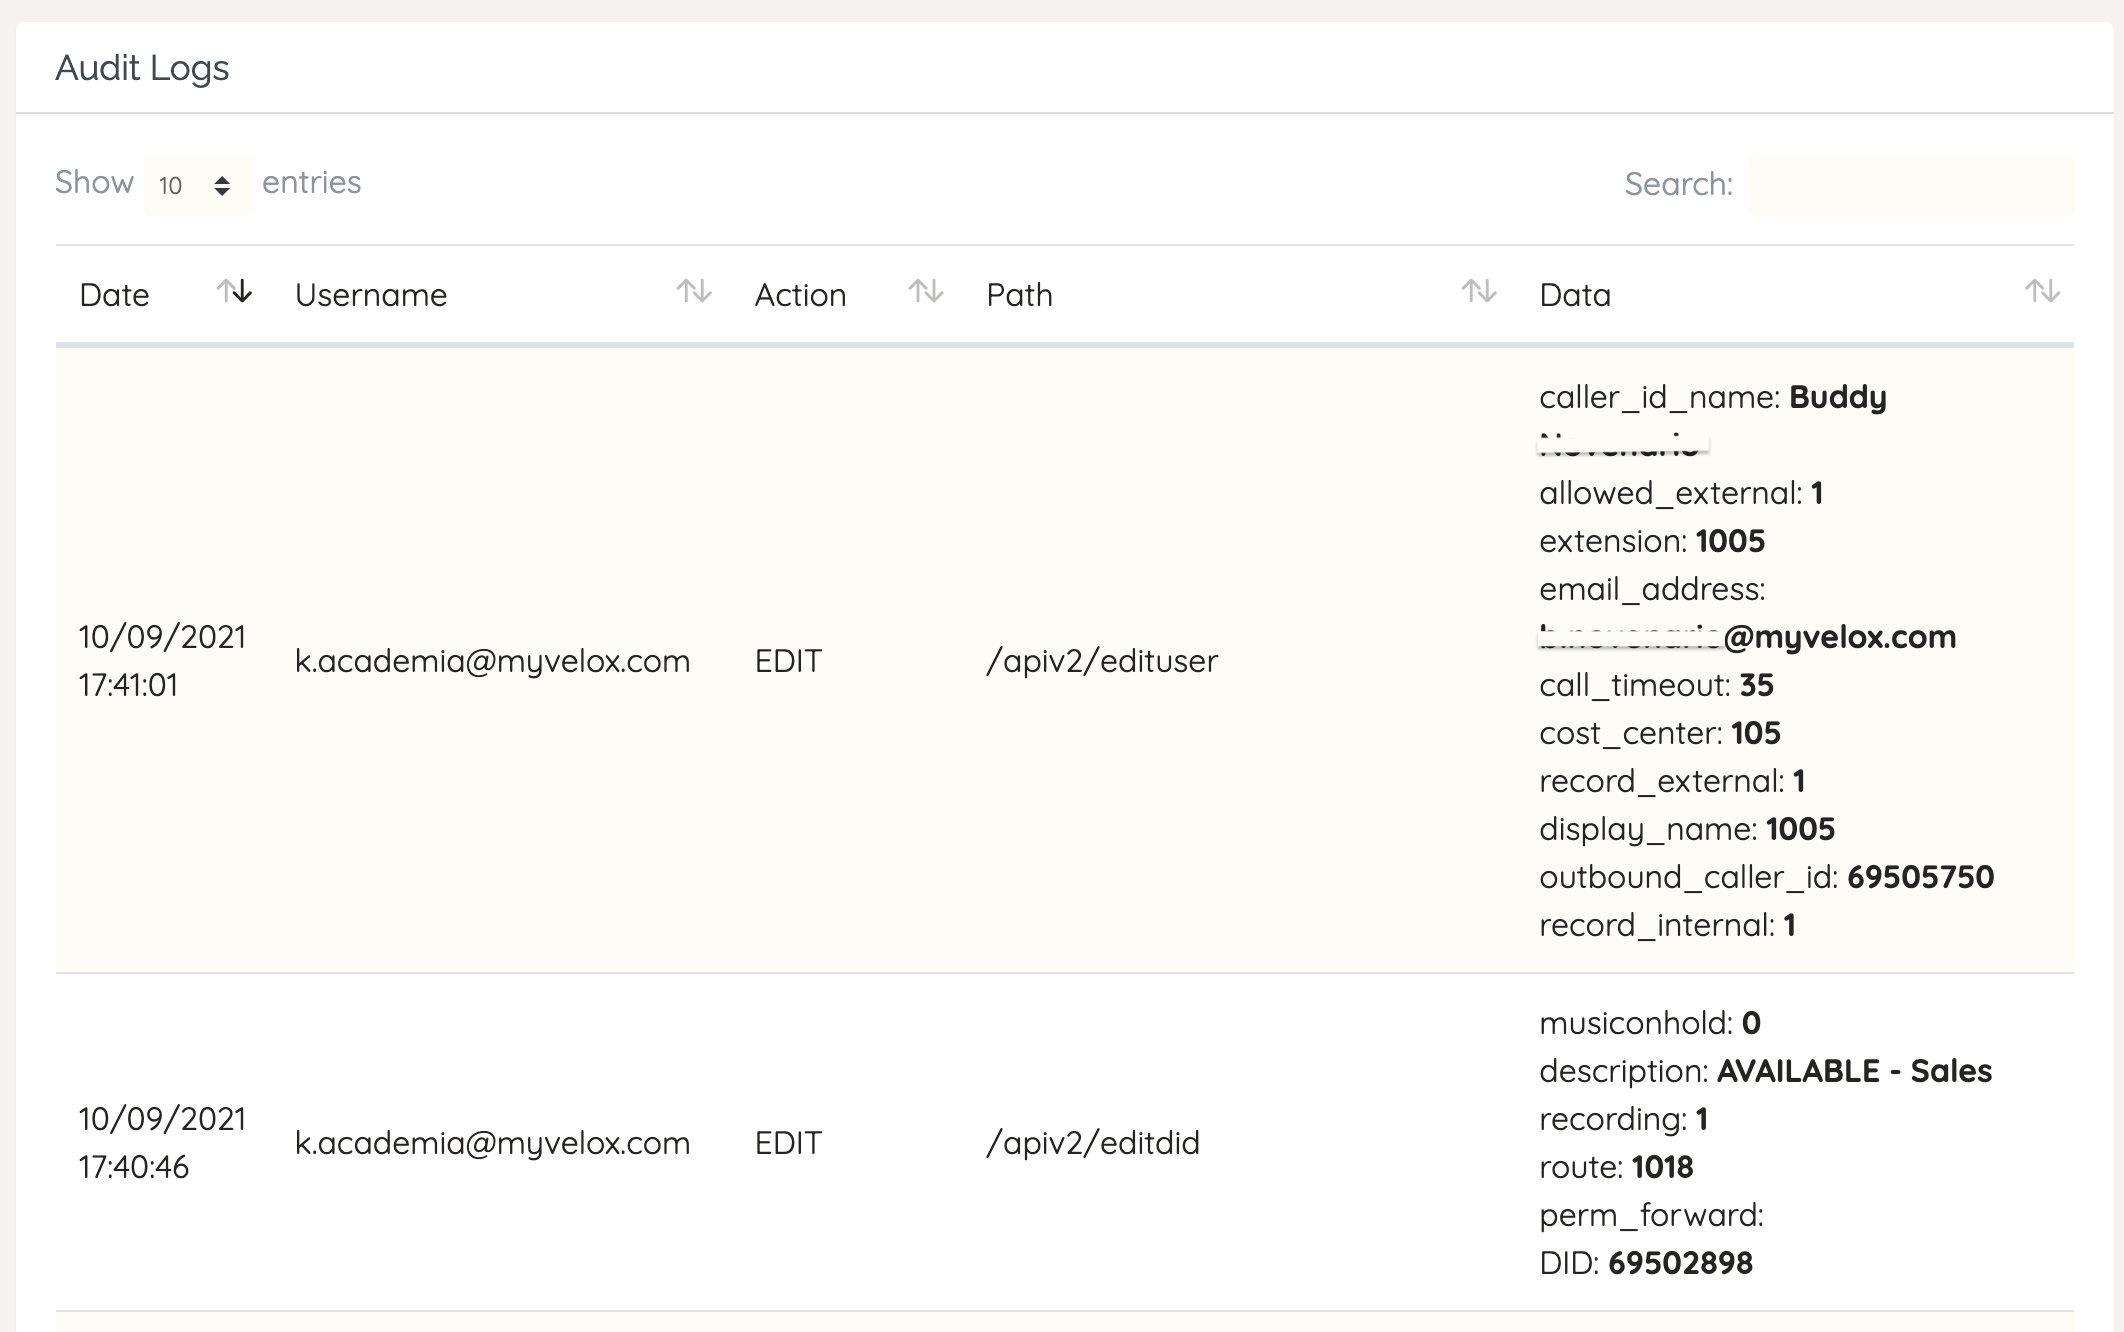Select the /apiv2/editdid path cell
This screenshot has height=1332, width=2124.
tap(1092, 1143)
